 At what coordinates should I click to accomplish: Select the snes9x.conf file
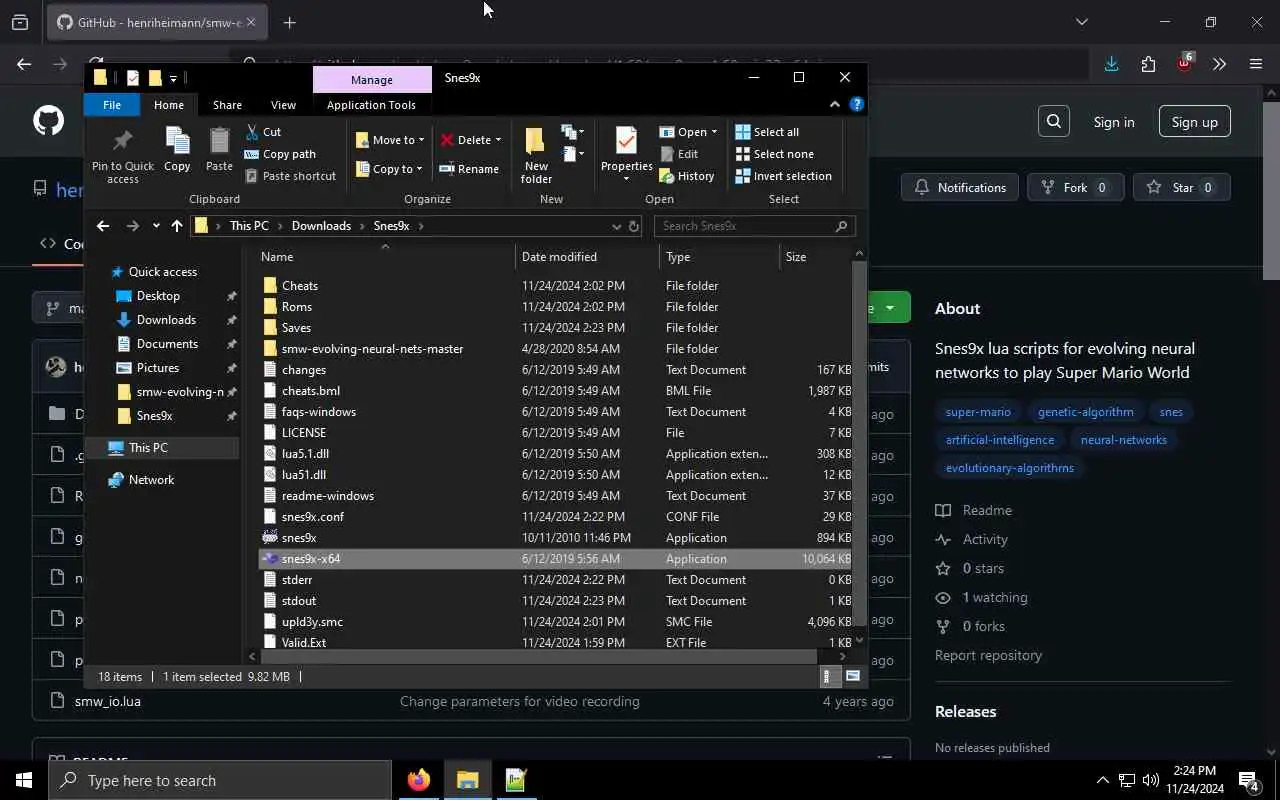[313, 517]
